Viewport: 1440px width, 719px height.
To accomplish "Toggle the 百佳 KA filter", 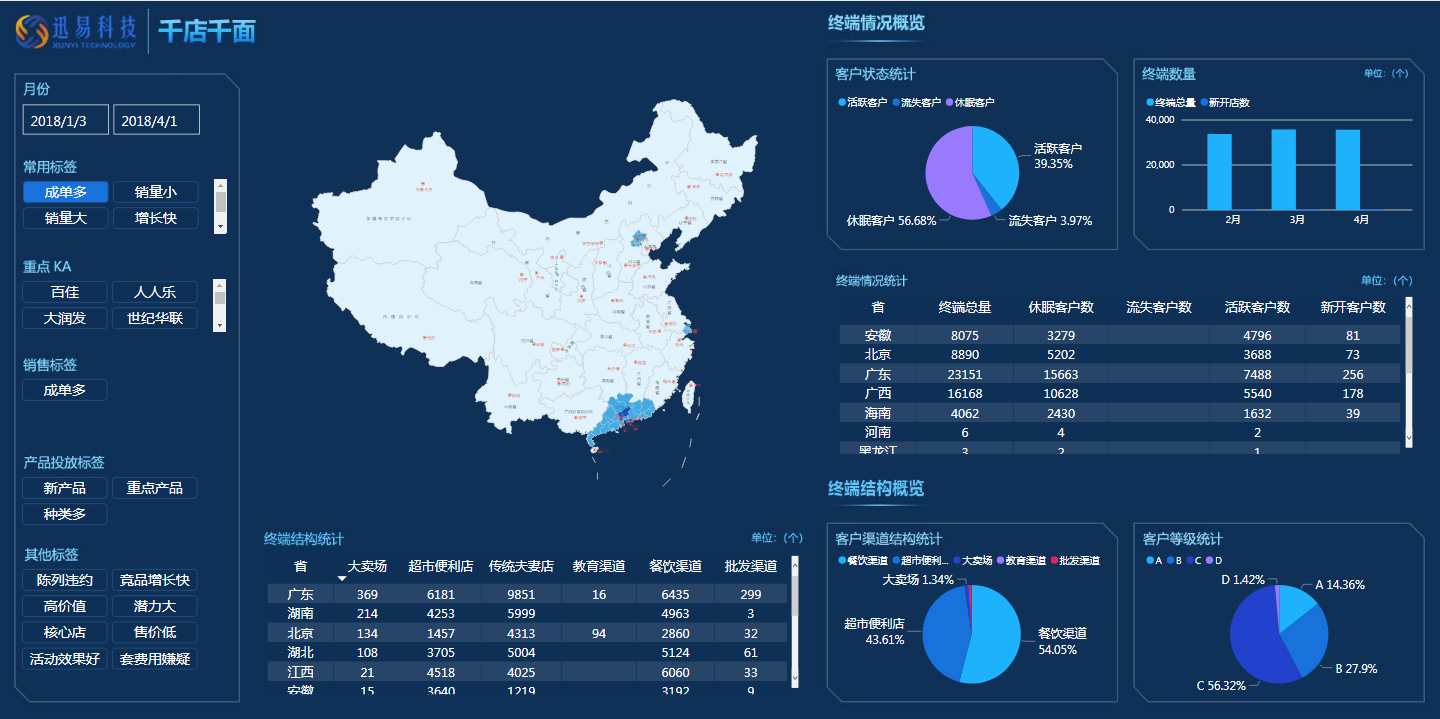I will [65, 292].
